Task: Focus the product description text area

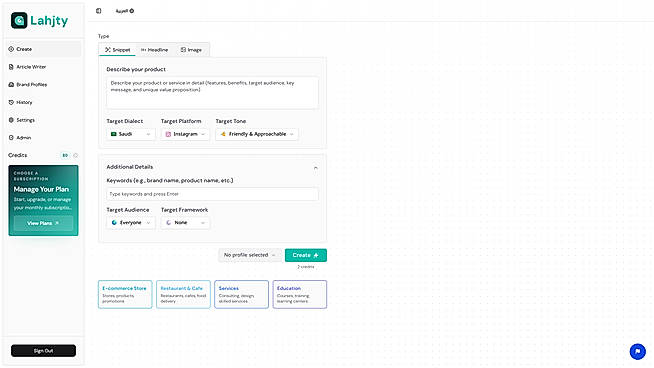Action: [x=212, y=93]
